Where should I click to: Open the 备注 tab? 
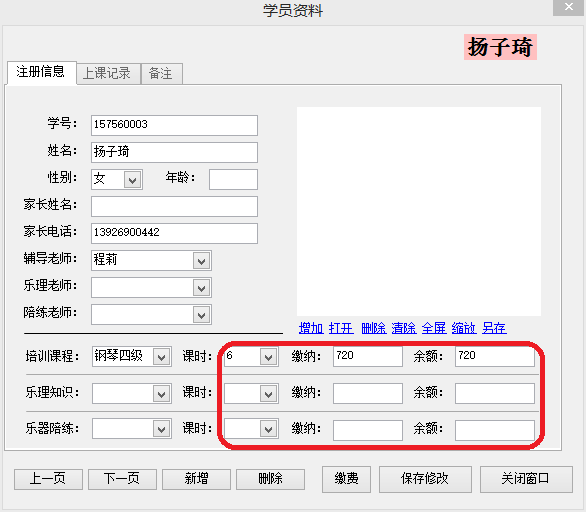pyautogui.click(x=161, y=74)
